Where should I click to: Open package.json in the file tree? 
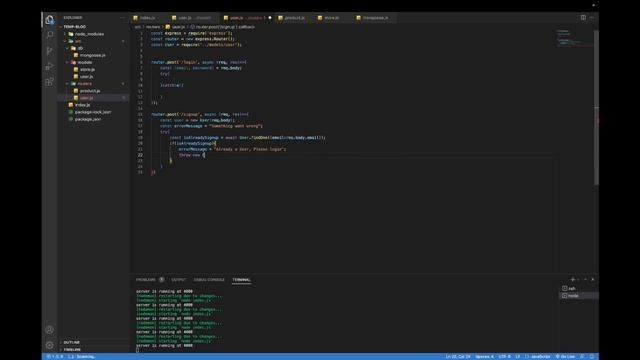point(88,119)
